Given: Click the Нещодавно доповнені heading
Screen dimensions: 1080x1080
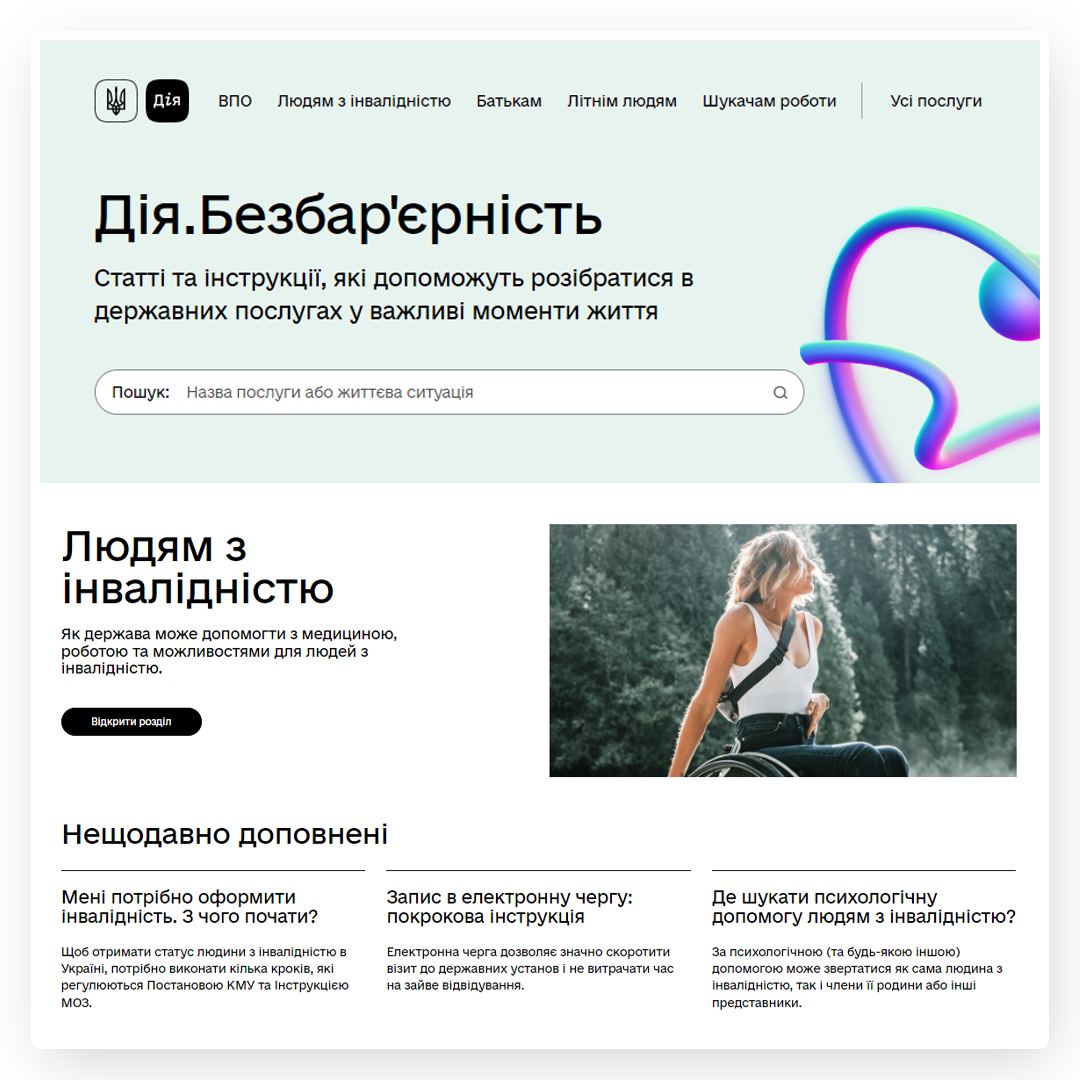Looking at the screenshot, I should coord(225,834).
